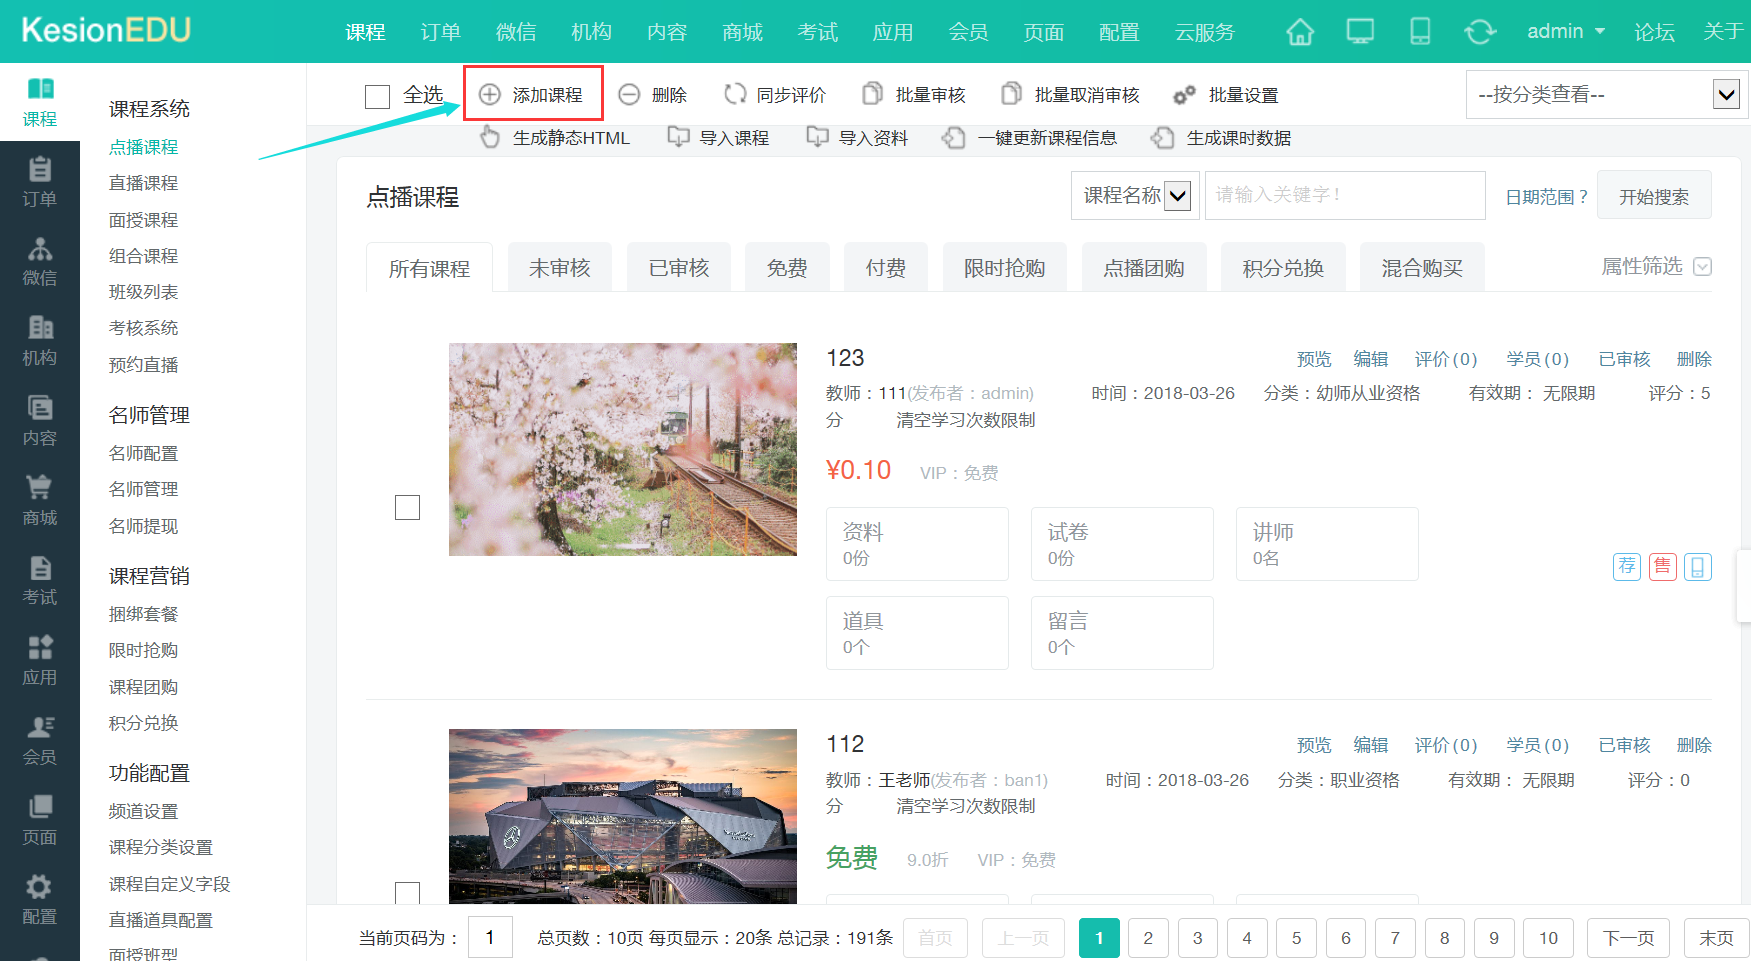Open the 商城 shopping cart sidebar icon
Image resolution: width=1751 pixels, height=961 pixels.
pos(40,500)
